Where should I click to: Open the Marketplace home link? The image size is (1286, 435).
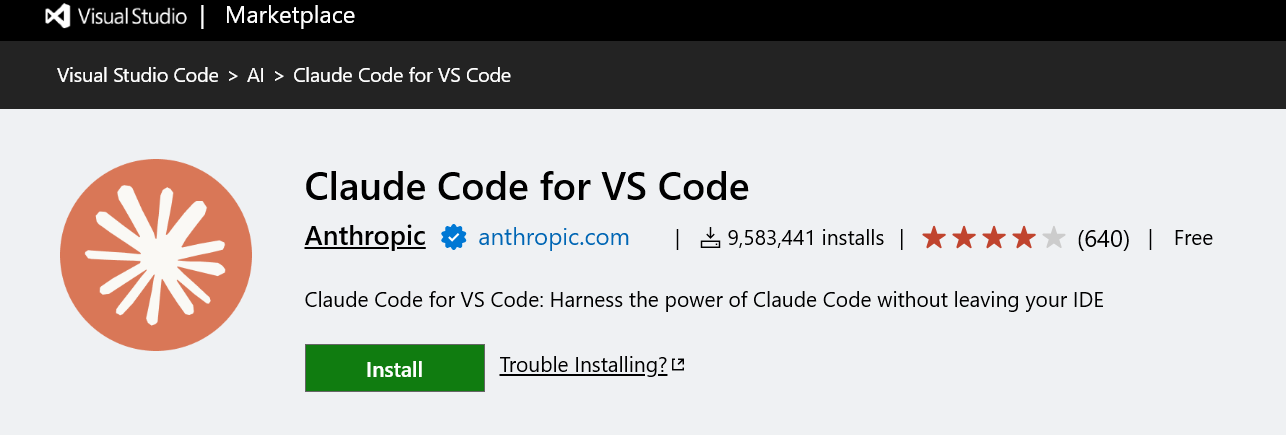coord(290,16)
